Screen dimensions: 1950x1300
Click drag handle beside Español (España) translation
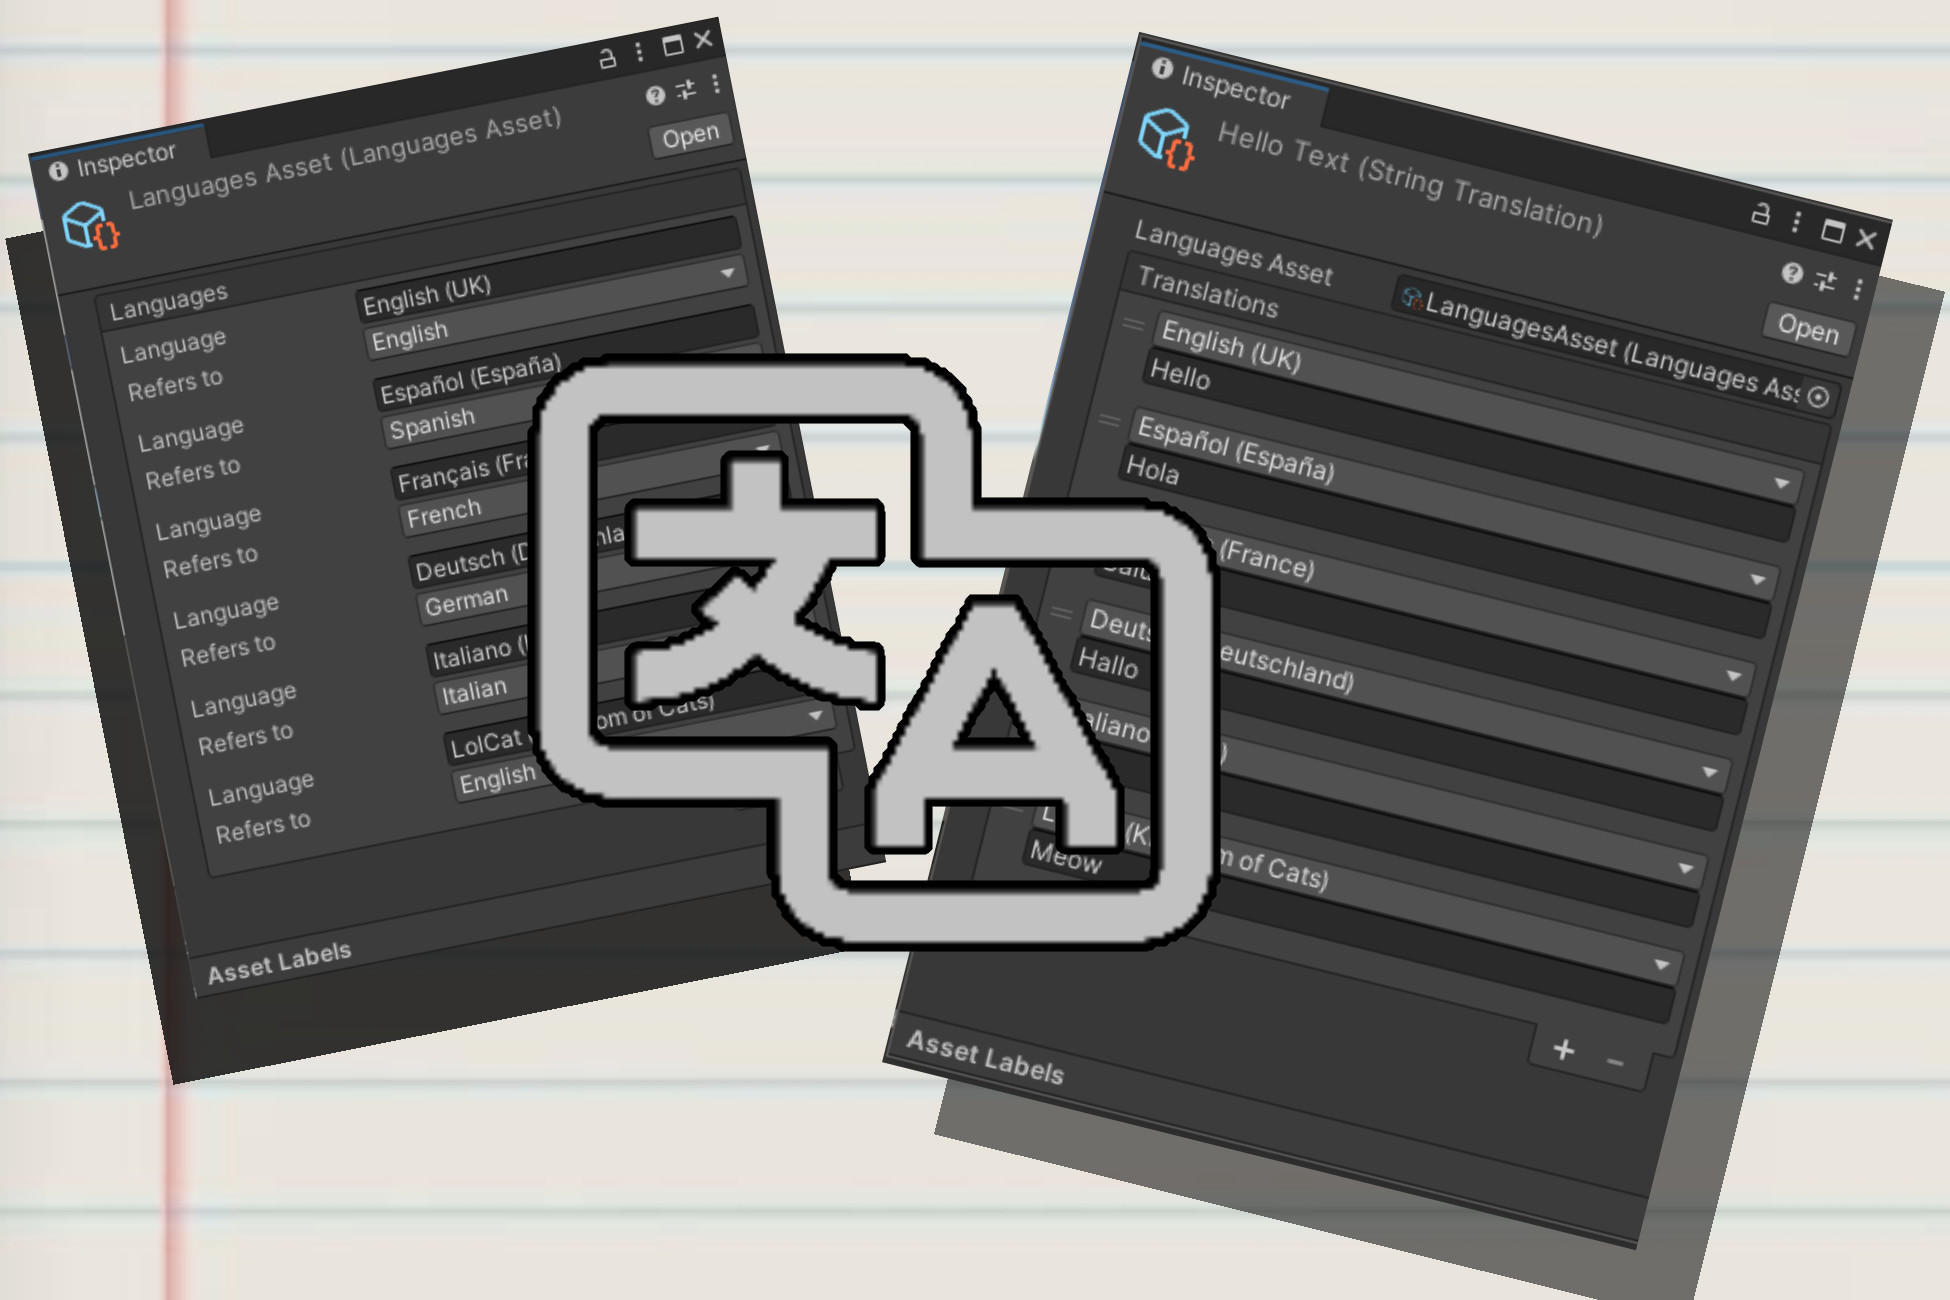click(x=1109, y=421)
